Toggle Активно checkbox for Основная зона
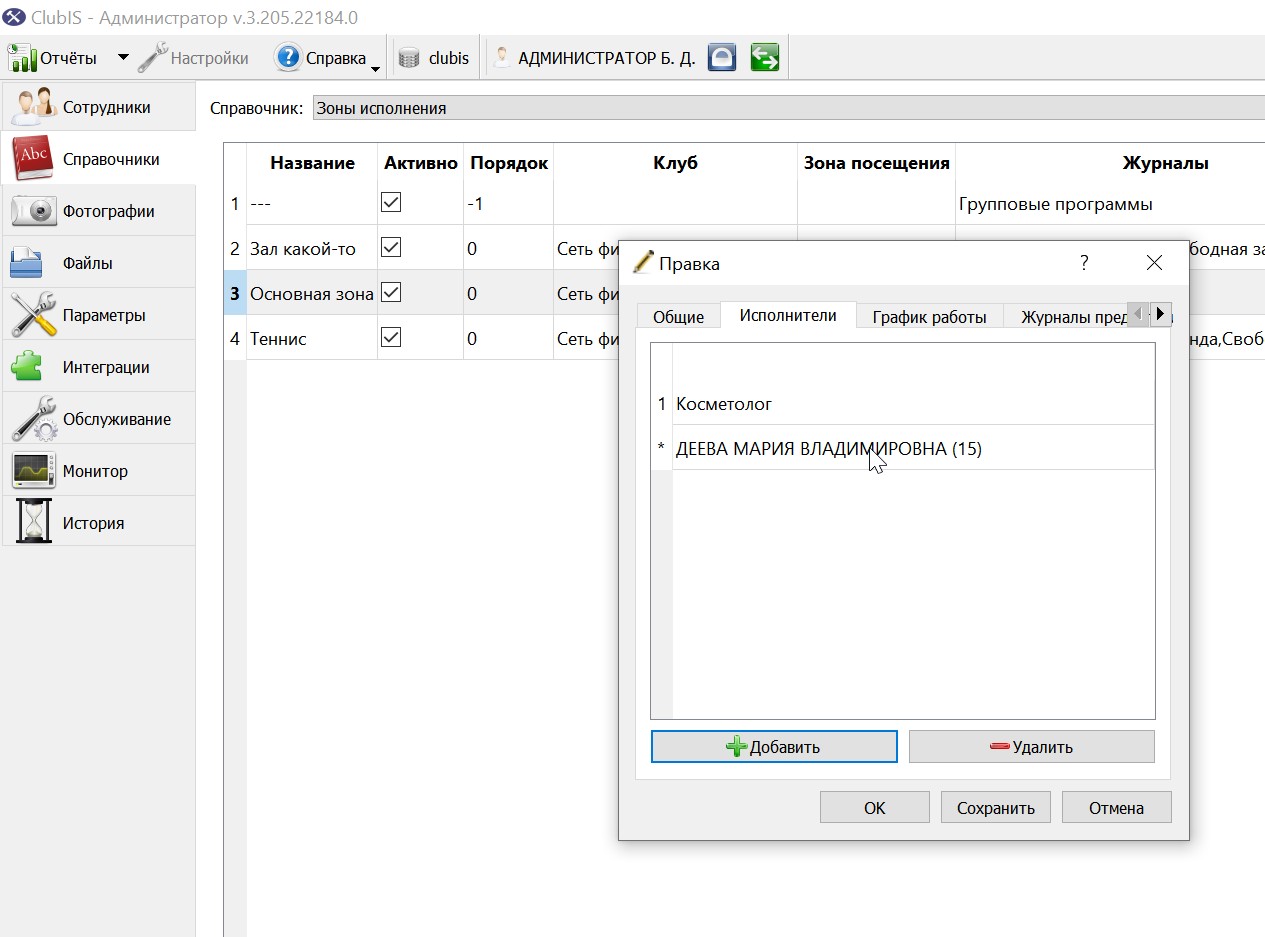The height and width of the screenshot is (937, 1265). [391, 292]
